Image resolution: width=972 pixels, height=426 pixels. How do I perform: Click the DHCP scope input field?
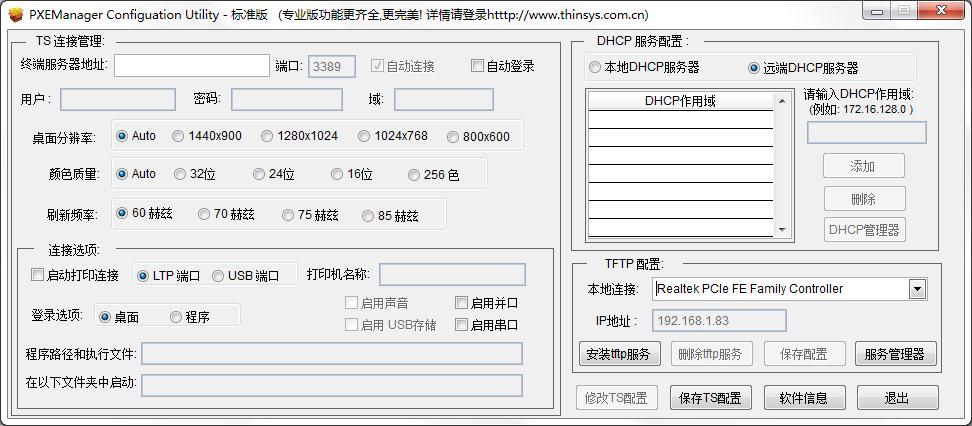point(867,133)
